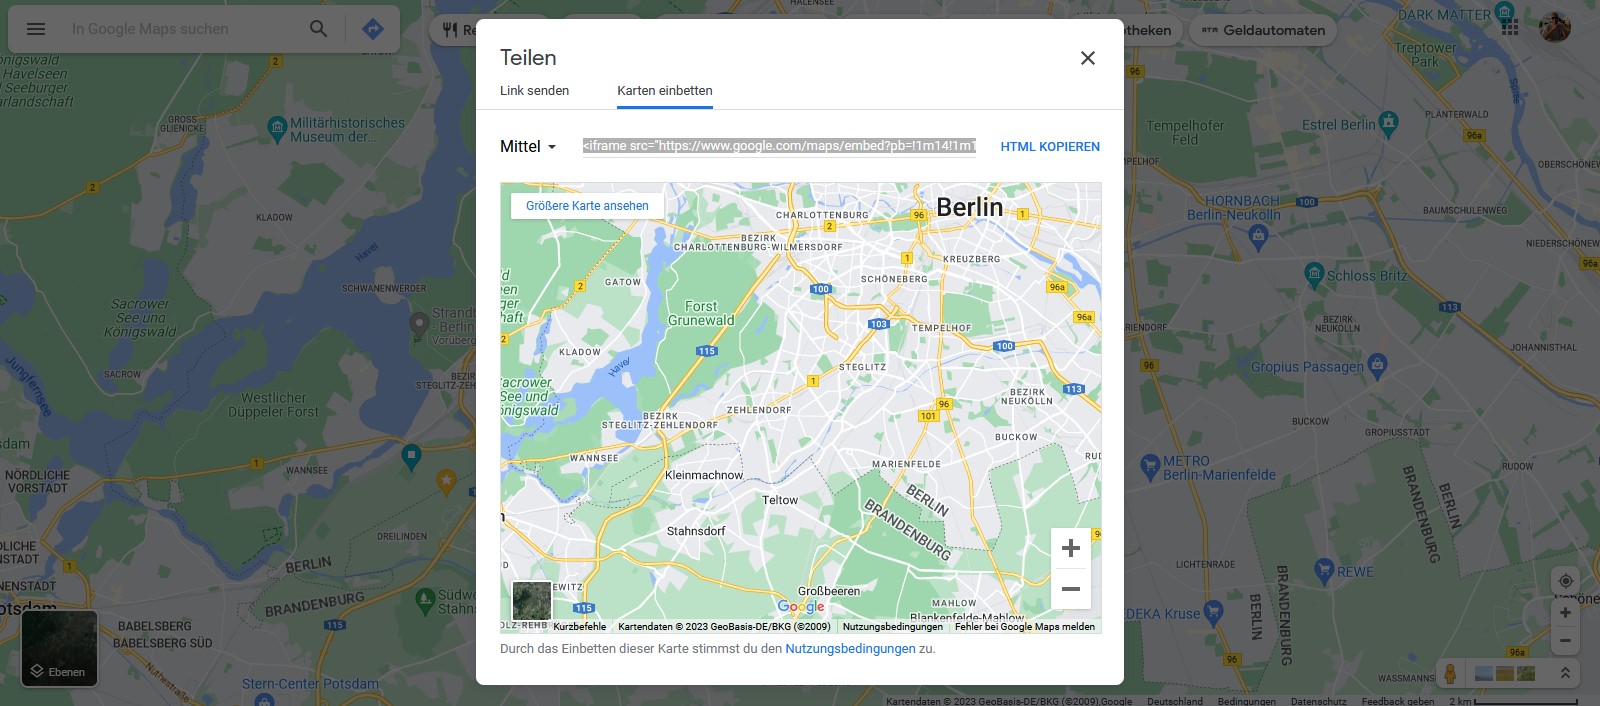Click Bedingungen in map footer
1600x706 pixels.
(1247, 701)
